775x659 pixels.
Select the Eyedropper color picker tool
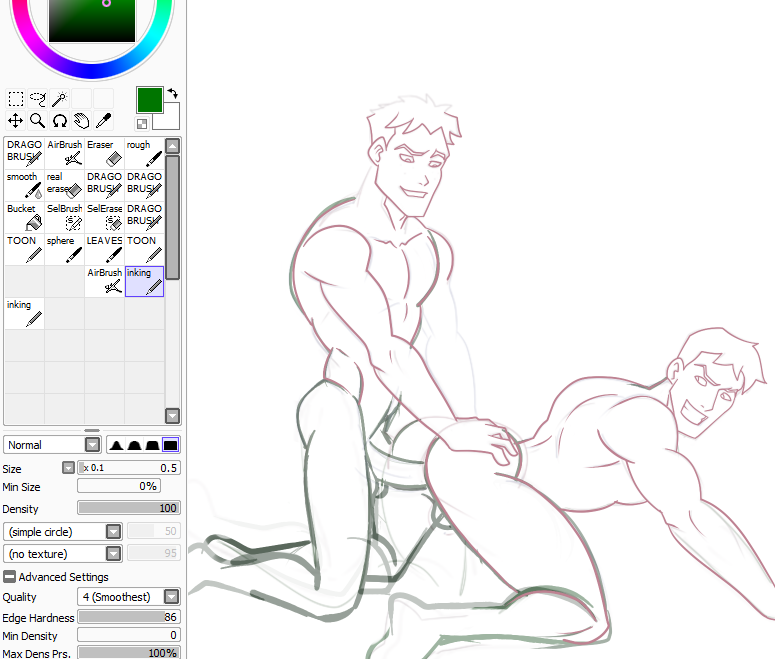coord(103,120)
